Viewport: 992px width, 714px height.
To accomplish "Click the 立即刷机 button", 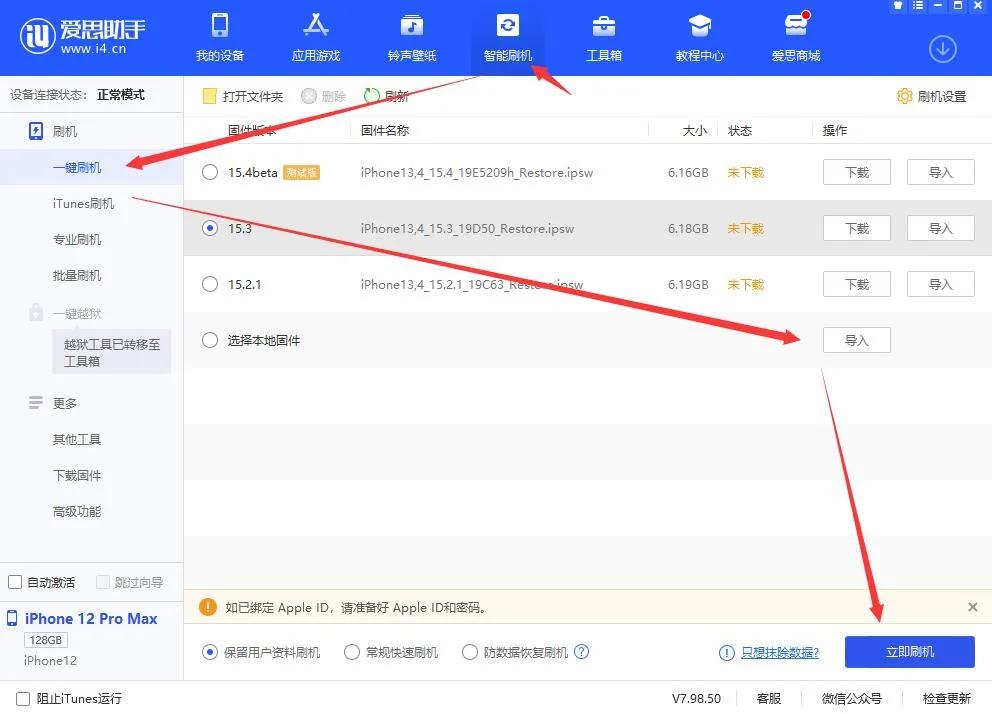I will [x=909, y=651].
